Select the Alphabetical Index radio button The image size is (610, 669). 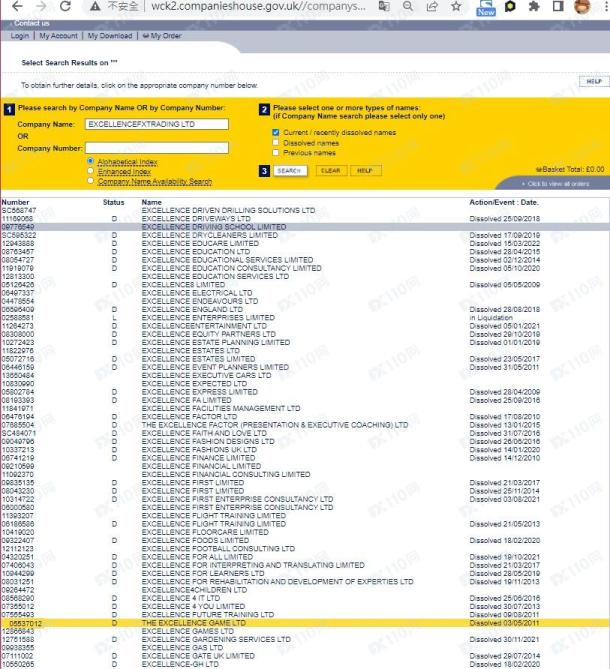(90, 161)
